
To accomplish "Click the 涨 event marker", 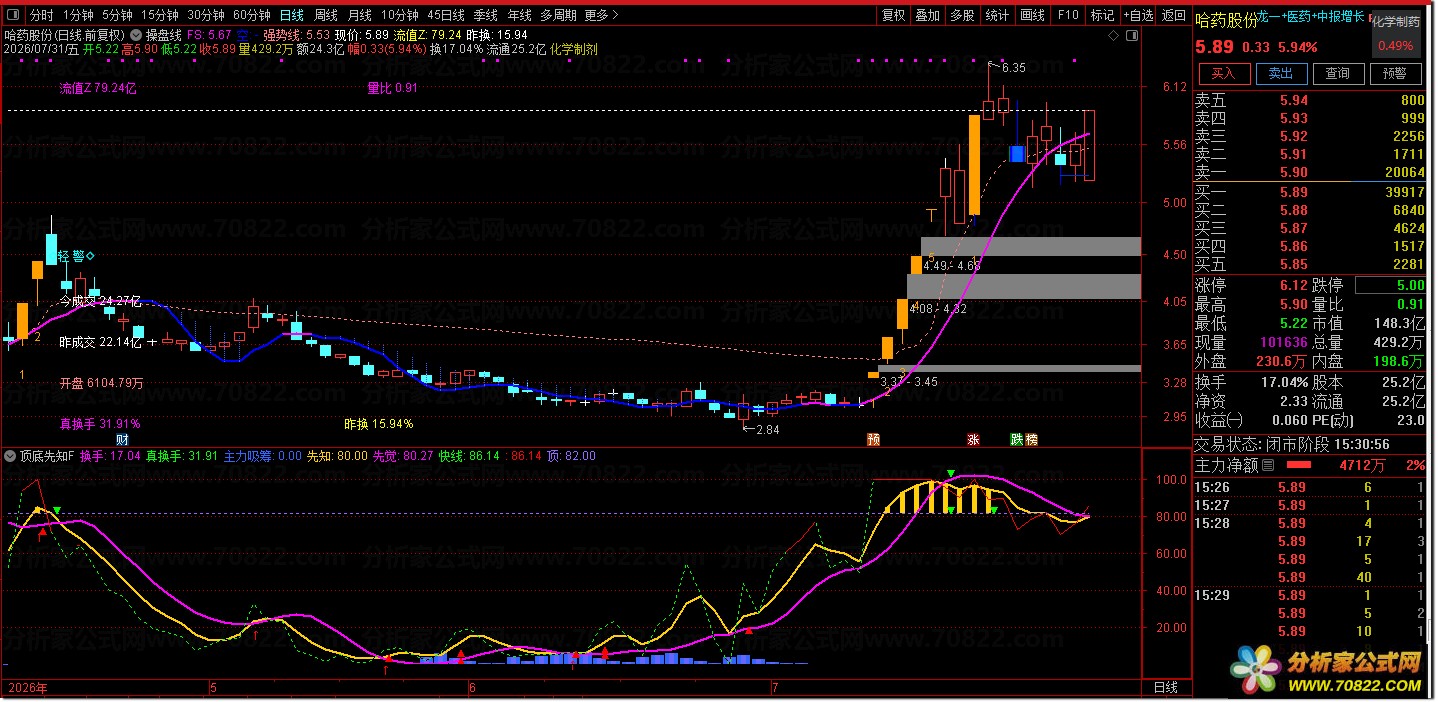I will pos(973,439).
